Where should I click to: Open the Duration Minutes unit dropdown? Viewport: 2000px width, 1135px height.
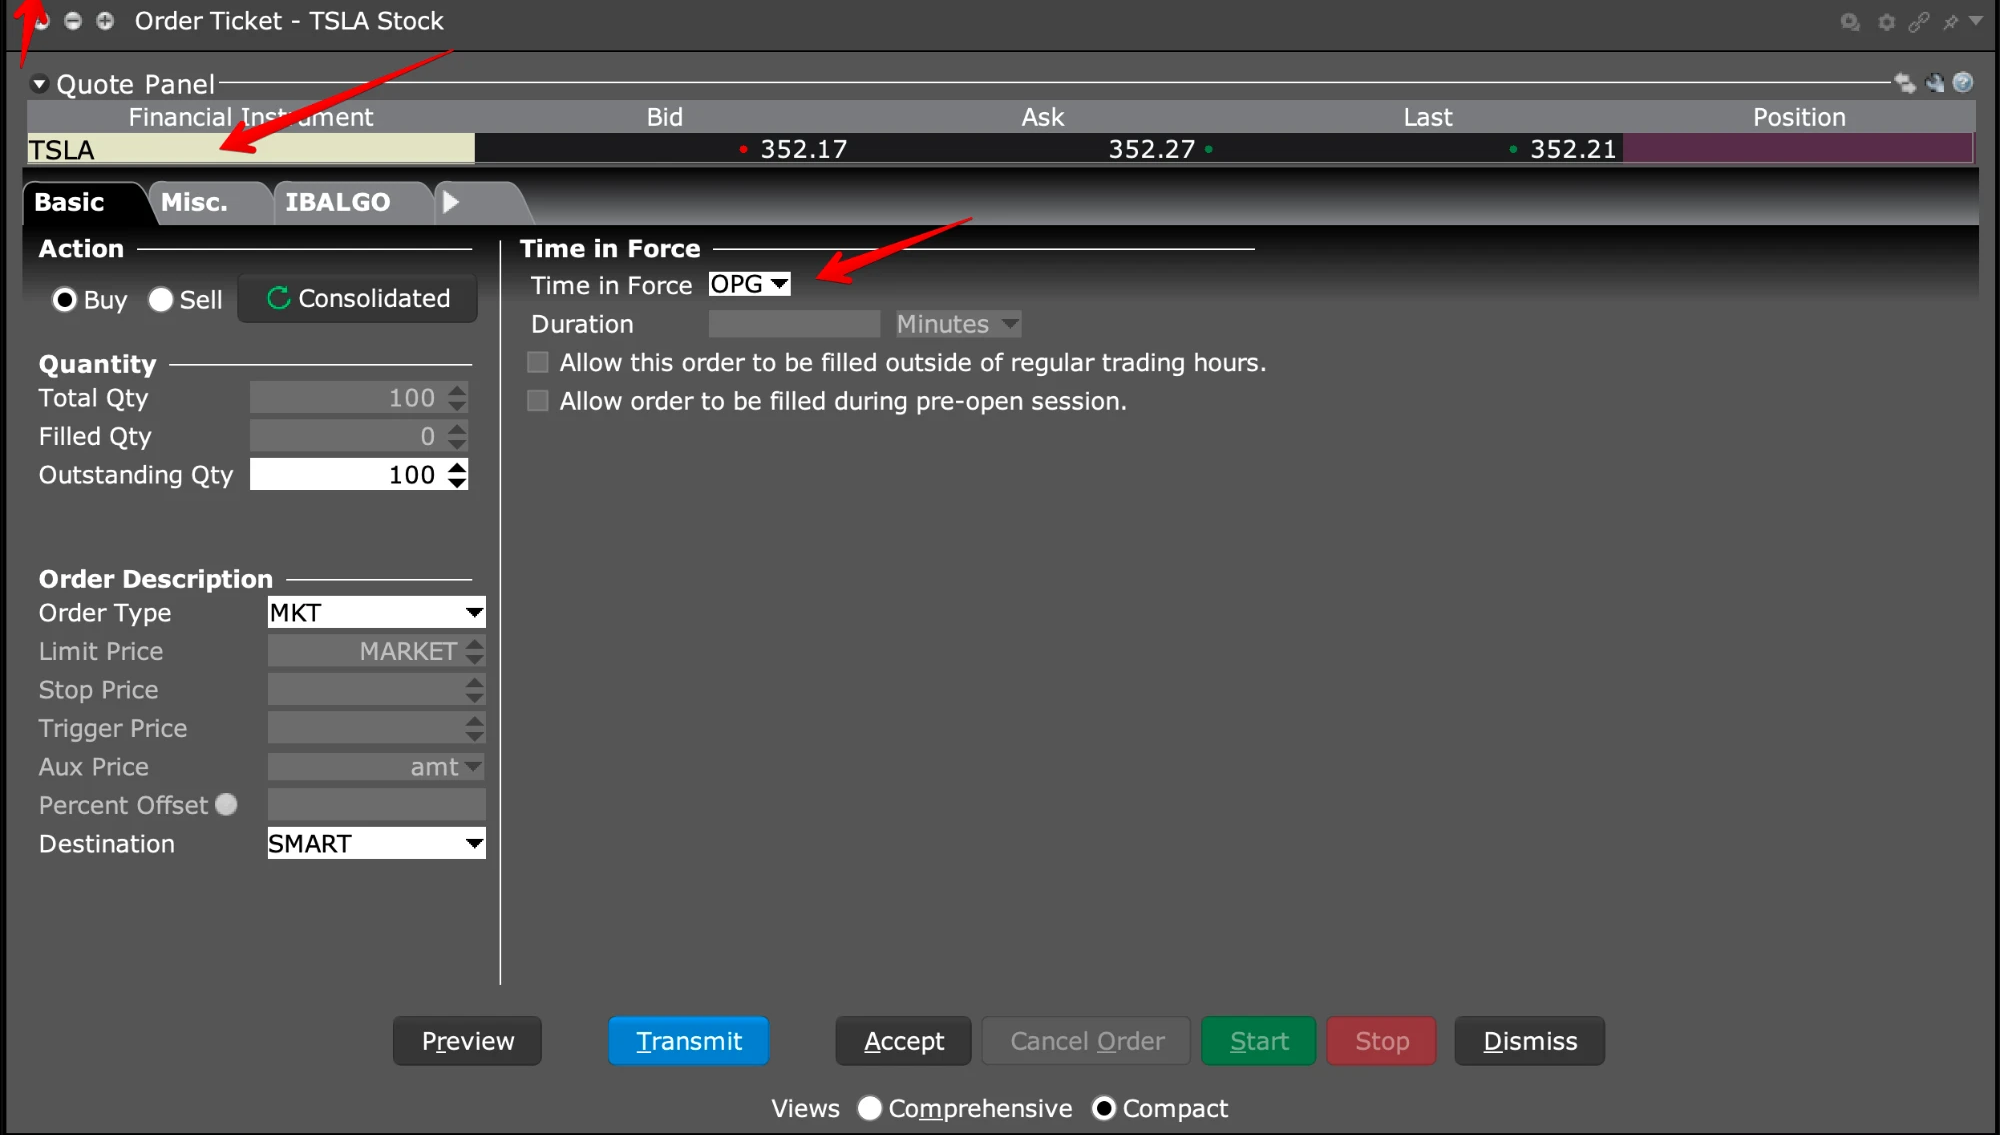pyautogui.click(x=958, y=324)
